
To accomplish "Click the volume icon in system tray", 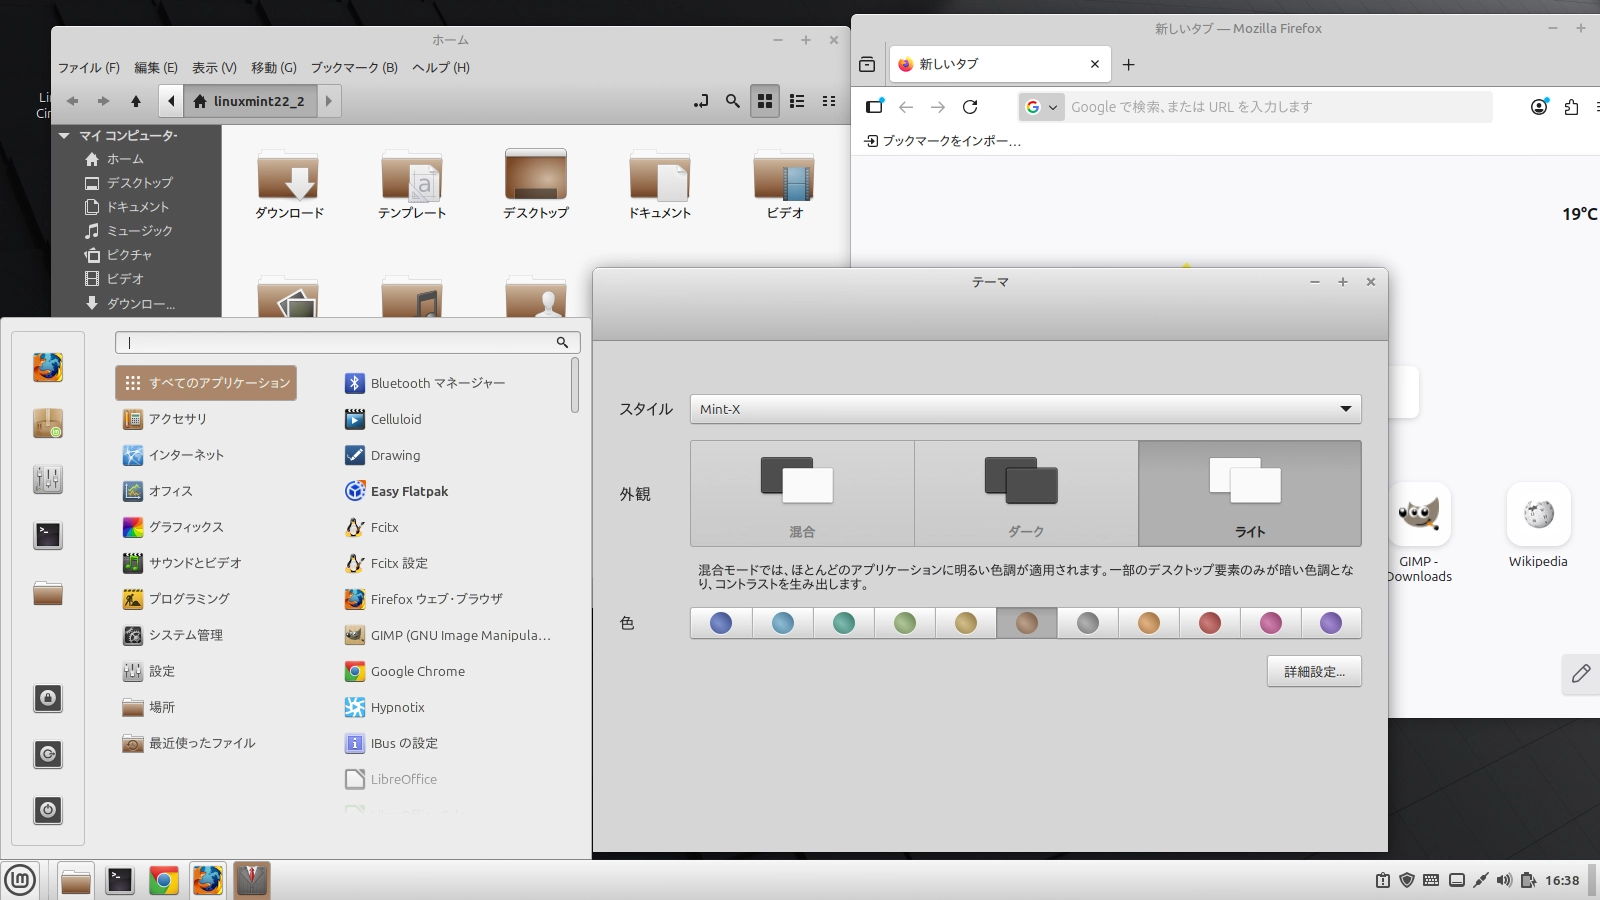I will tap(1504, 880).
